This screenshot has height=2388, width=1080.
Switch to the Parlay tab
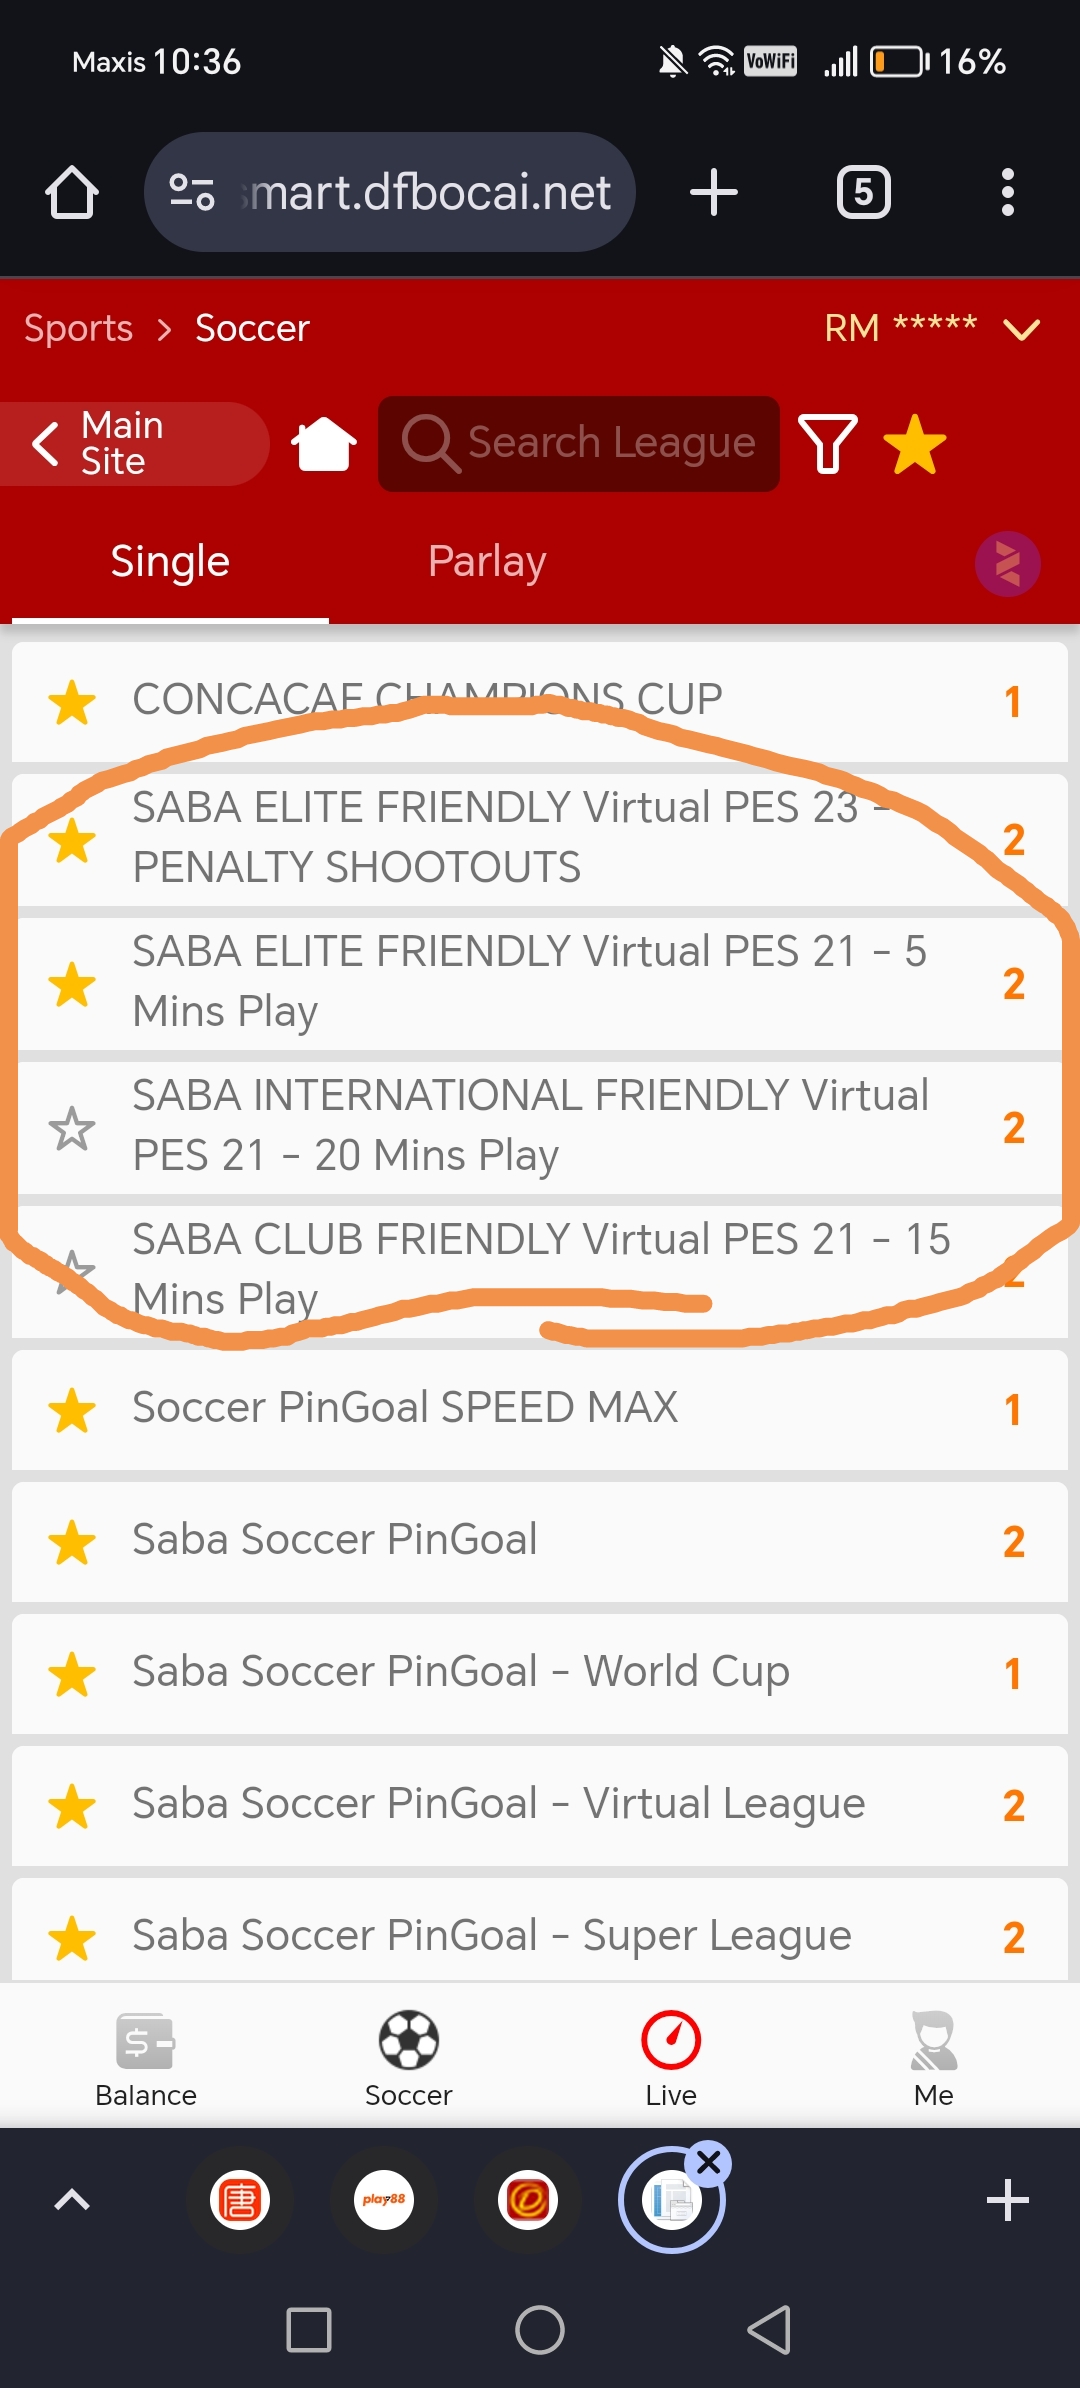pos(487,562)
